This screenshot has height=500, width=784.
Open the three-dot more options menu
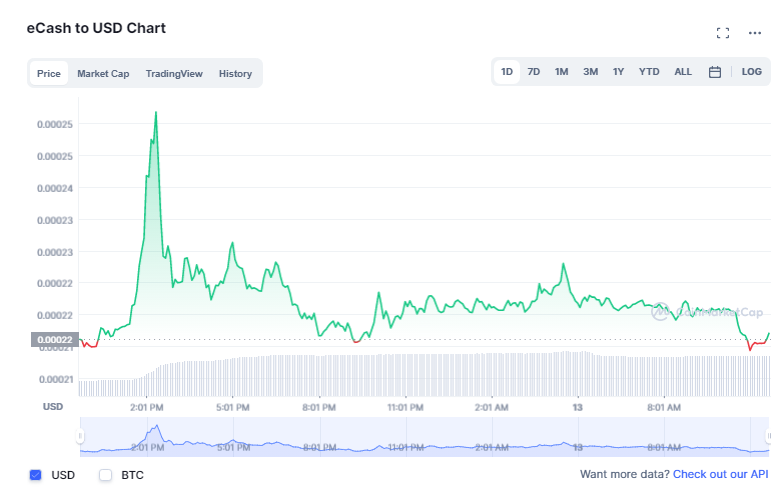[754, 33]
